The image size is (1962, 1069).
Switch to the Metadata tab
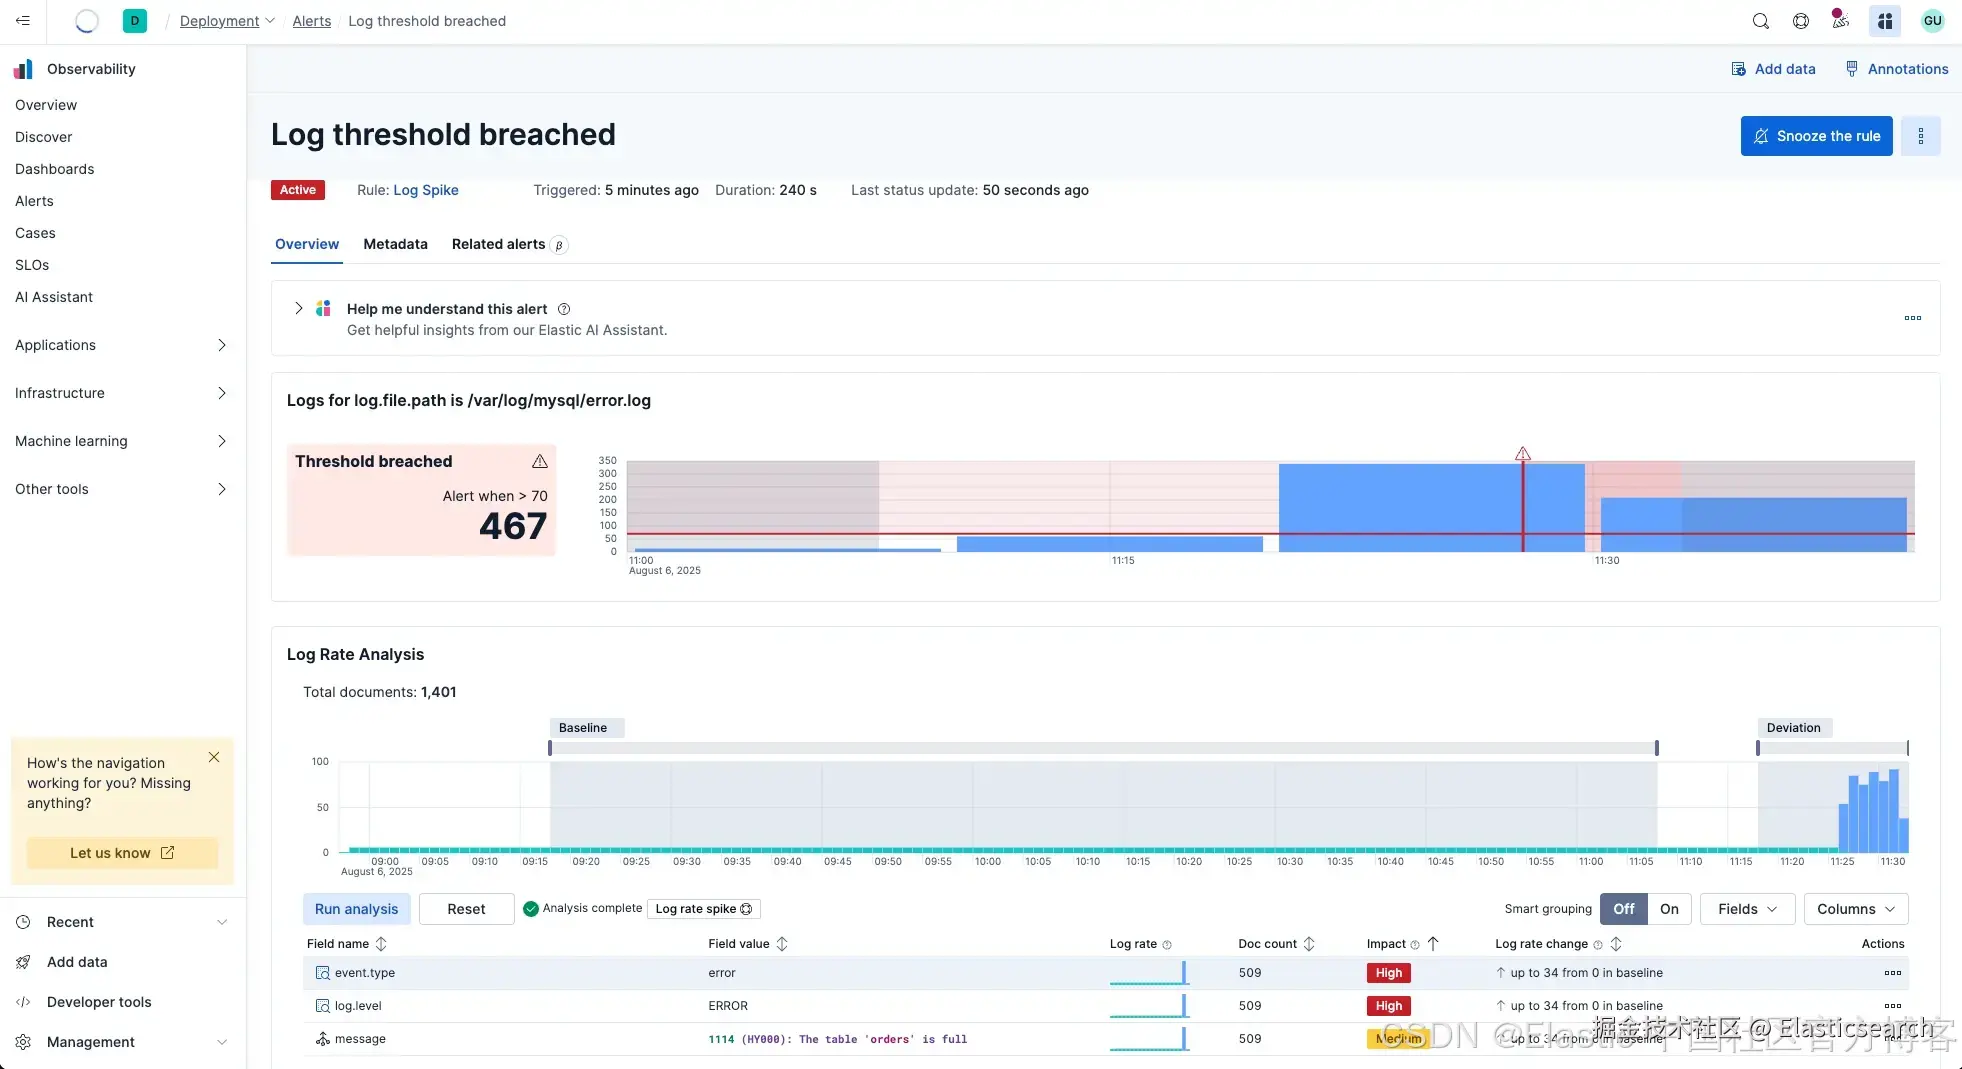[395, 244]
